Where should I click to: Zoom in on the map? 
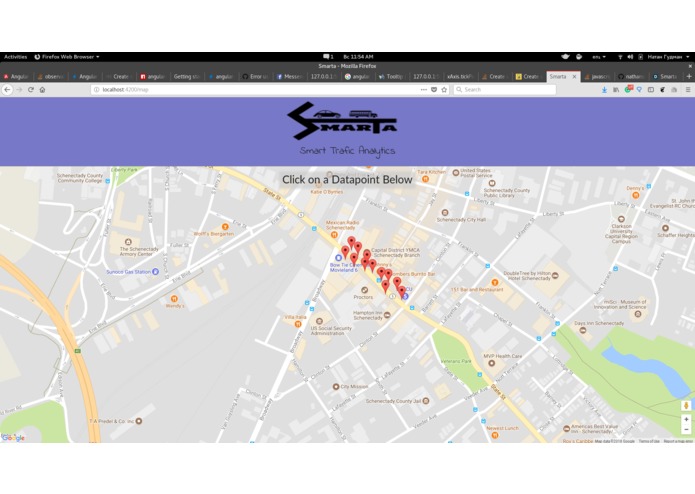686,419
